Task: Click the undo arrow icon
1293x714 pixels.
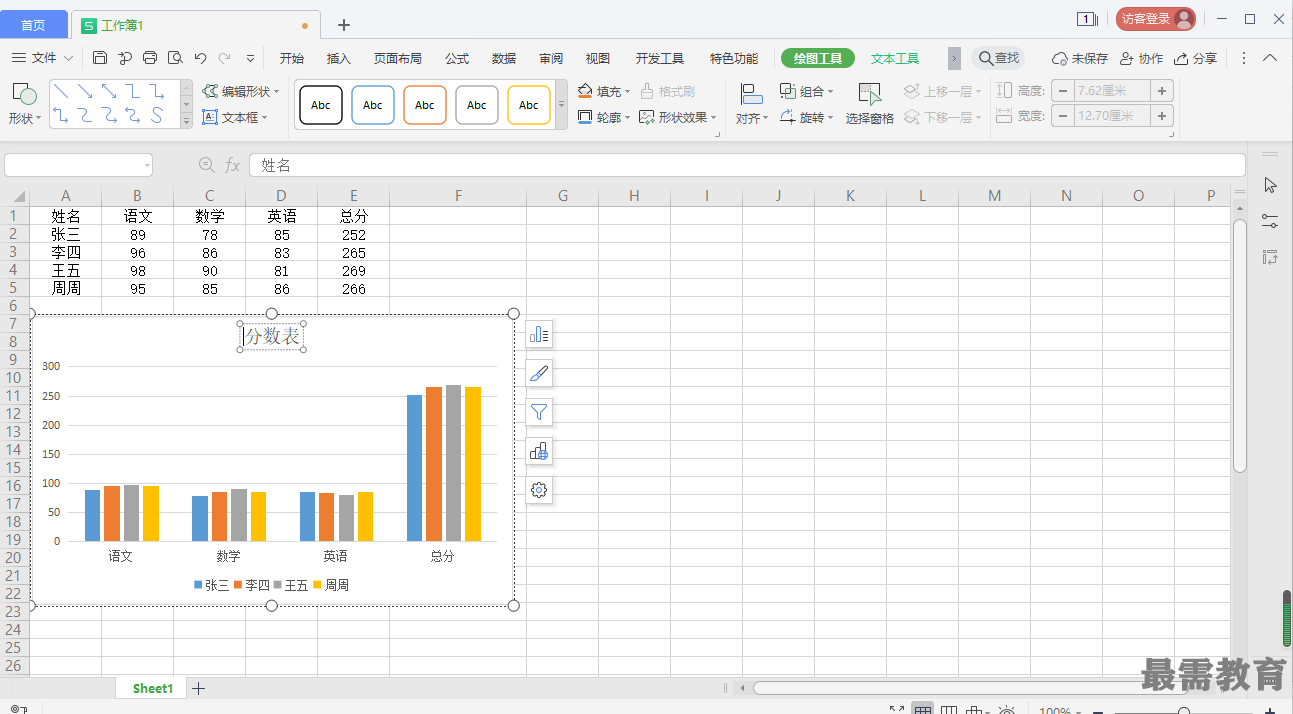Action: point(200,58)
